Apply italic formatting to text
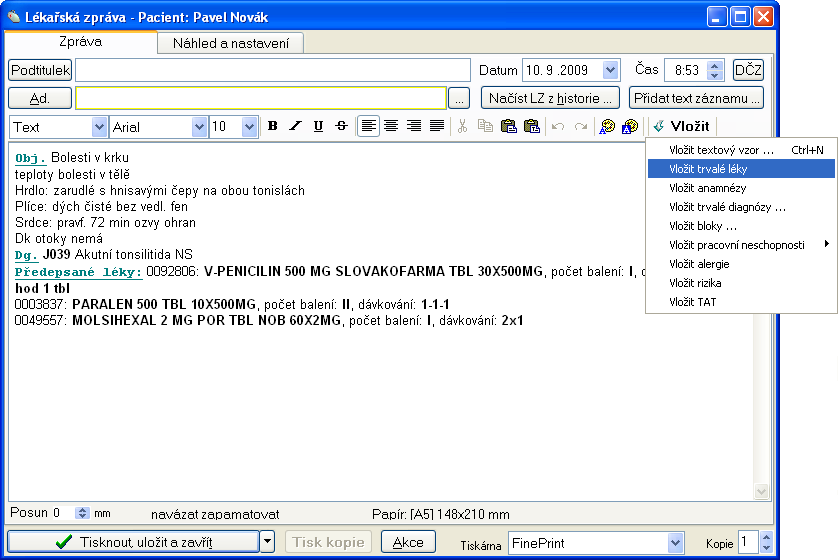The width and height of the screenshot is (838, 560). click(295, 126)
